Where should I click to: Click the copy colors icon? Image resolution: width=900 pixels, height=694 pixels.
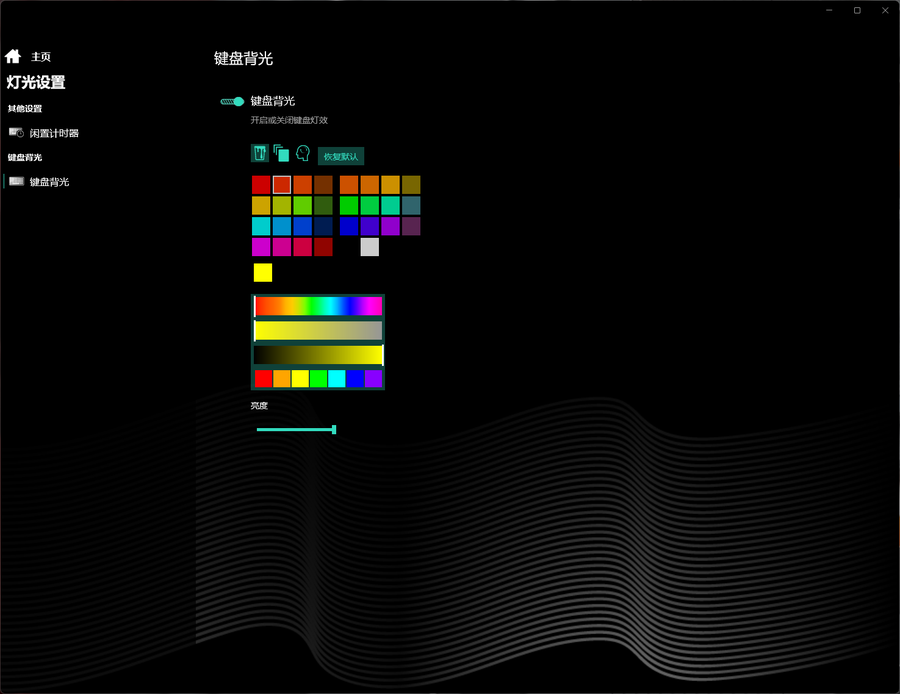coord(281,153)
